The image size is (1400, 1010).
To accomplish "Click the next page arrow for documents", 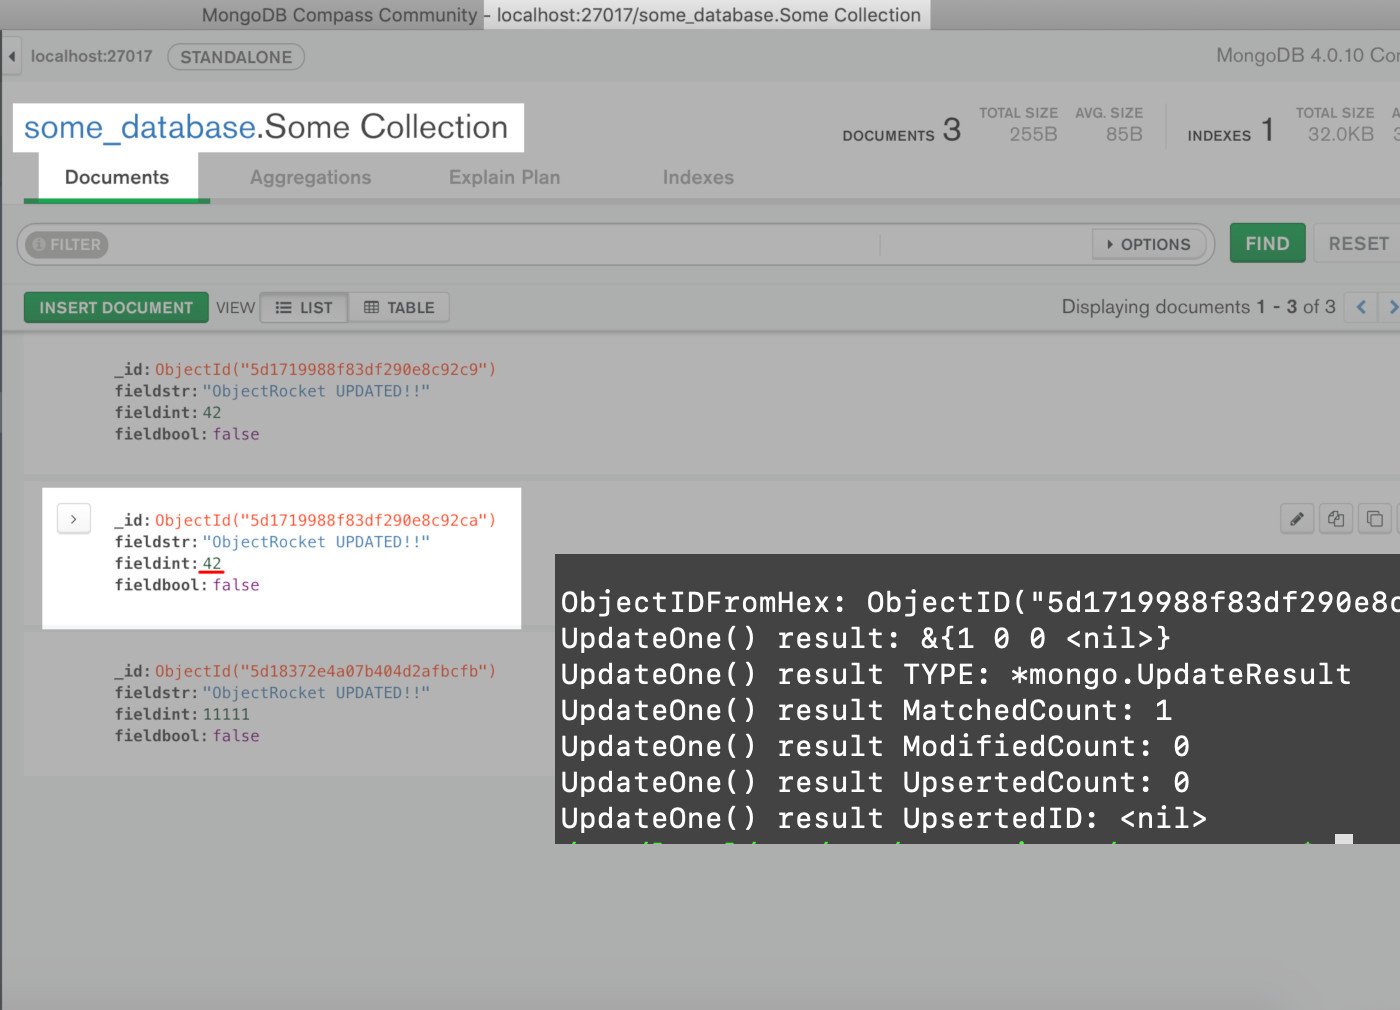I will 1393,307.
